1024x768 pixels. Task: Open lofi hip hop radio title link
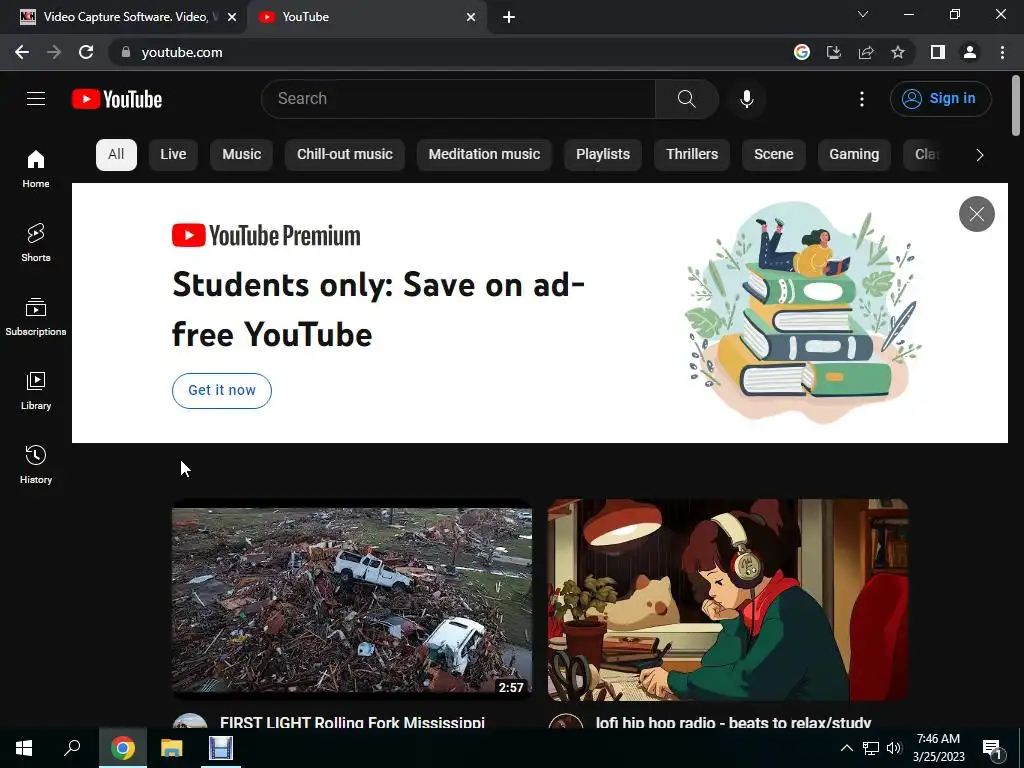point(733,722)
